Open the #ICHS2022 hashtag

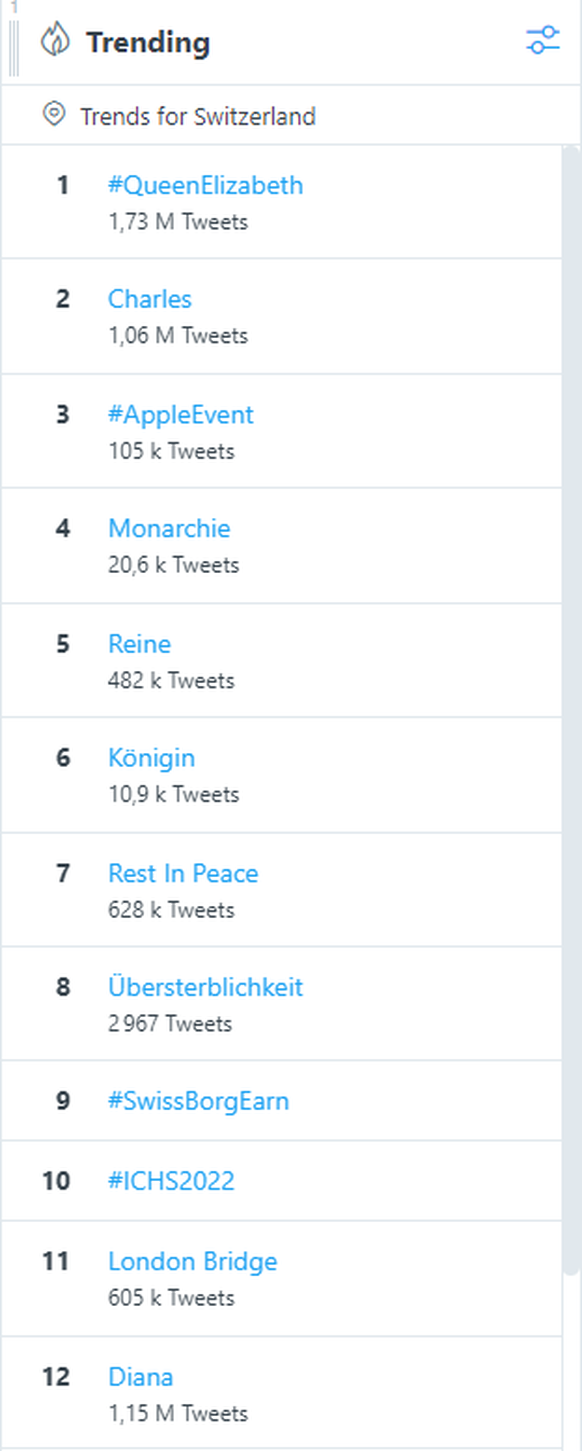[171, 1181]
